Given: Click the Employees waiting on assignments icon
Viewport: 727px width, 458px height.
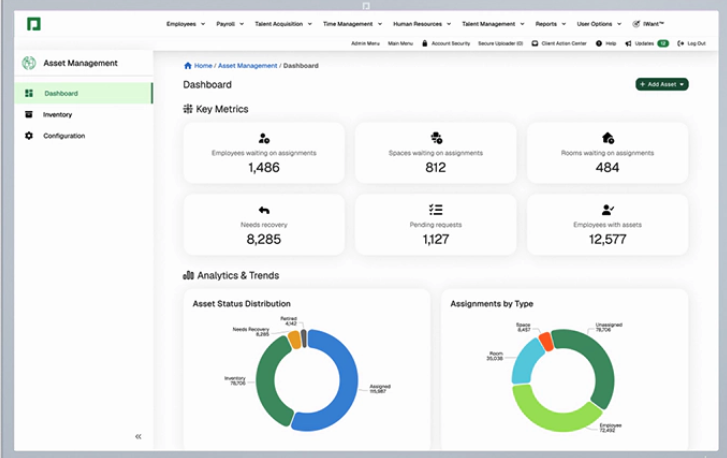Looking at the screenshot, I should pos(264,138).
